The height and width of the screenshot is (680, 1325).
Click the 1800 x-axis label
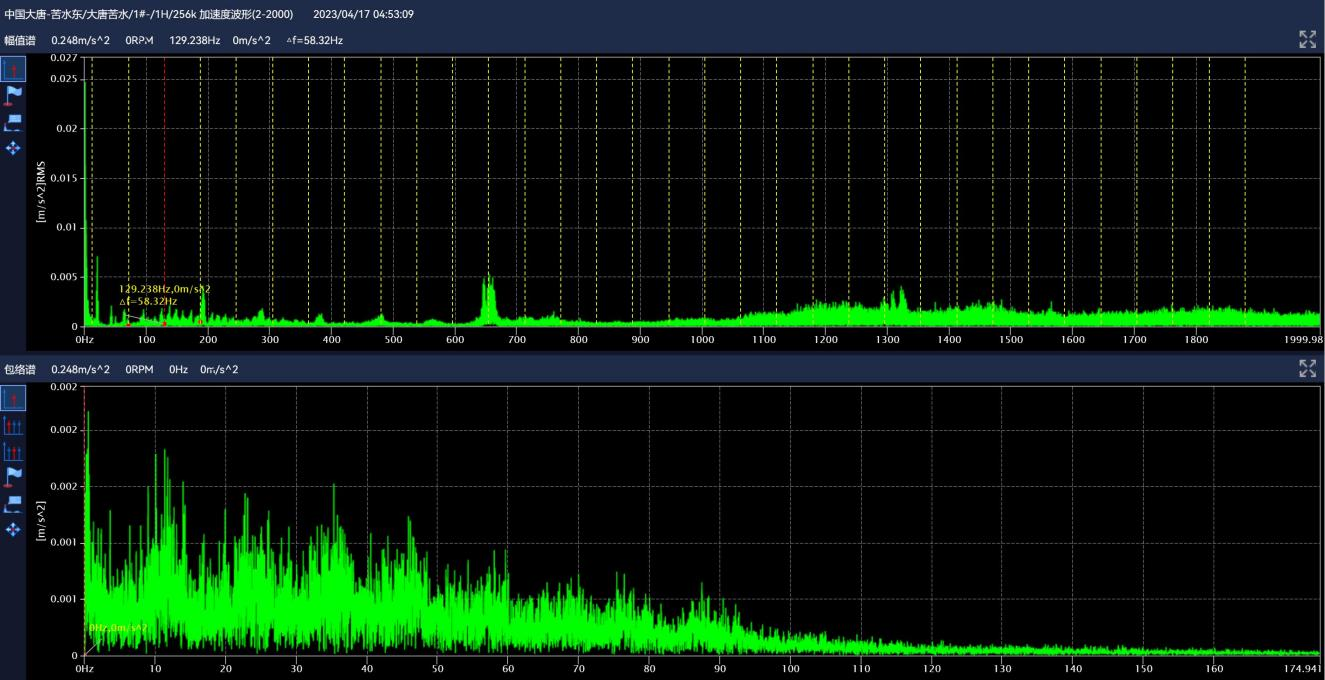[x=1196, y=340]
